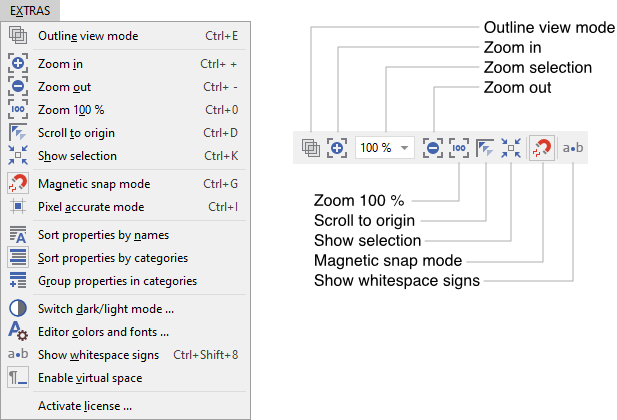617x420 pixels.
Task: Open the Activate license... entry
Action: pos(85,406)
